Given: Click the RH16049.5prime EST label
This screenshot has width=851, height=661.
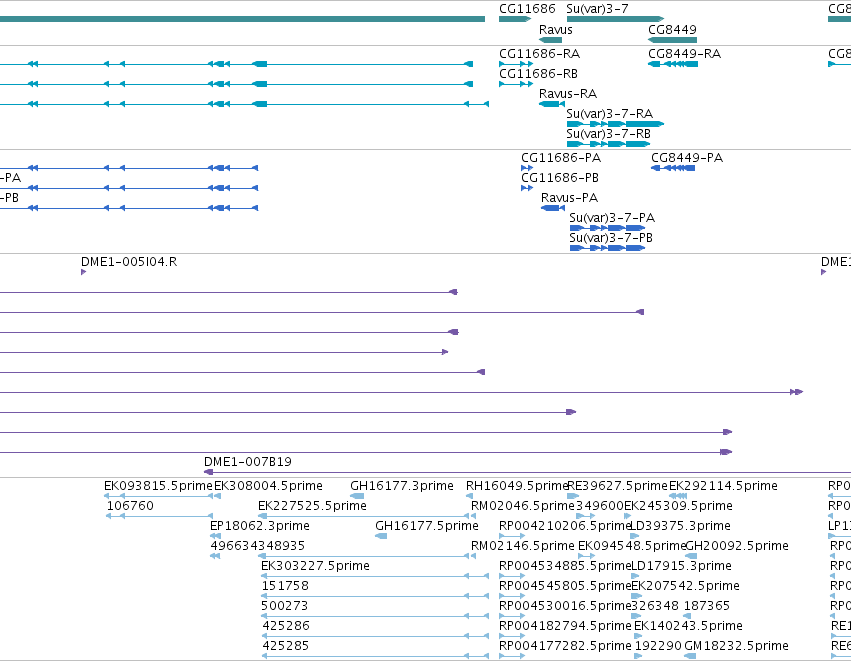Looking at the screenshot, I should click(x=517, y=486).
